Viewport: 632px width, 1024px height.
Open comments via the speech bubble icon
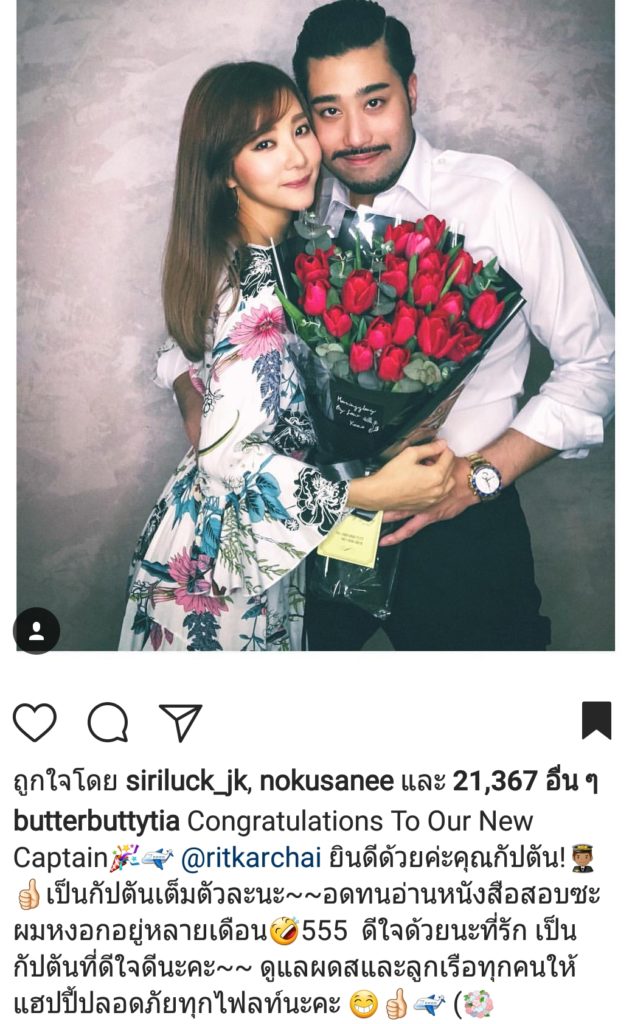[108, 722]
